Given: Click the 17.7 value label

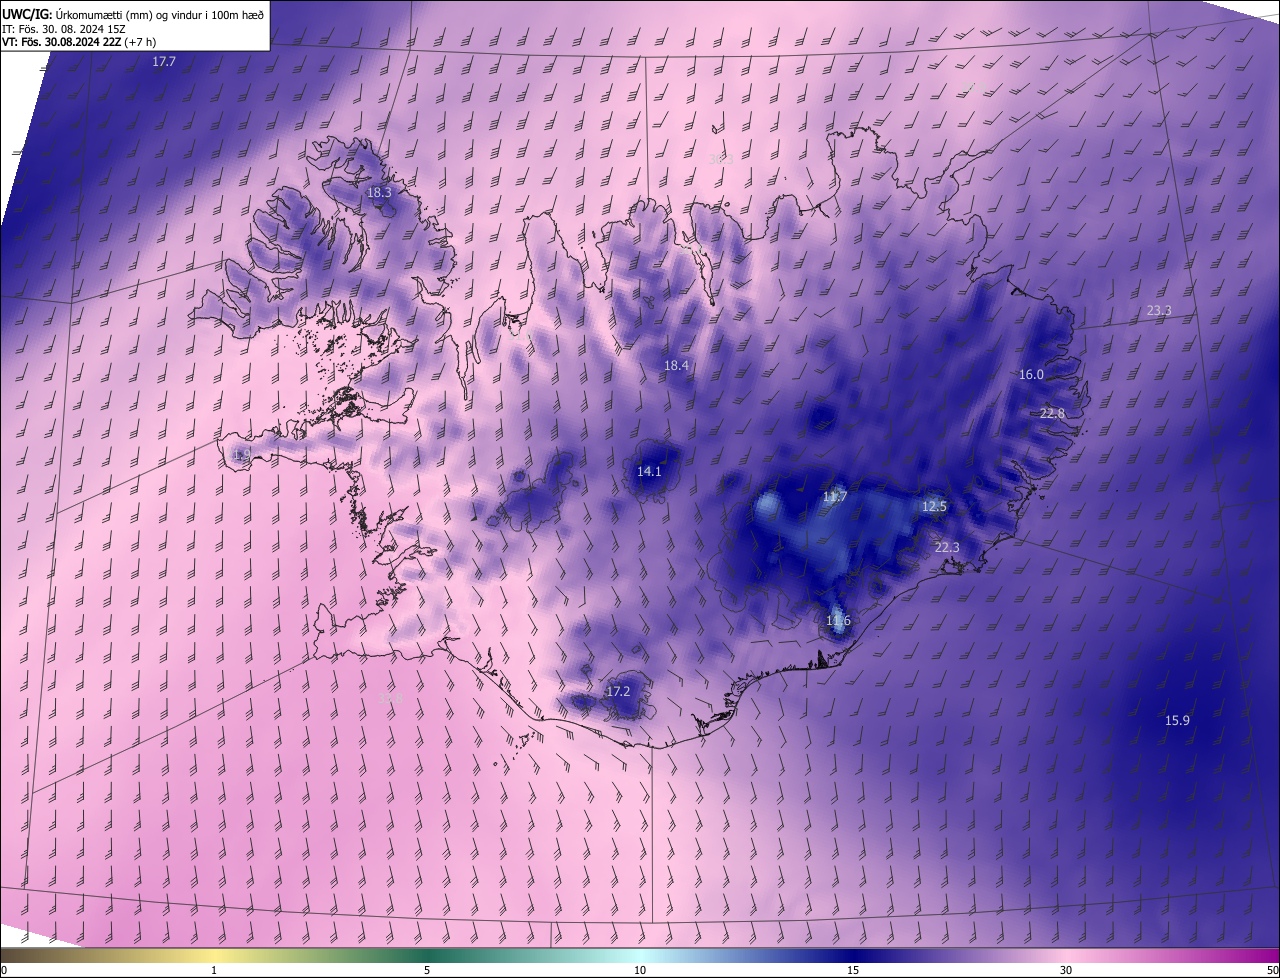Looking at the screenshot, I should point(164,62).
